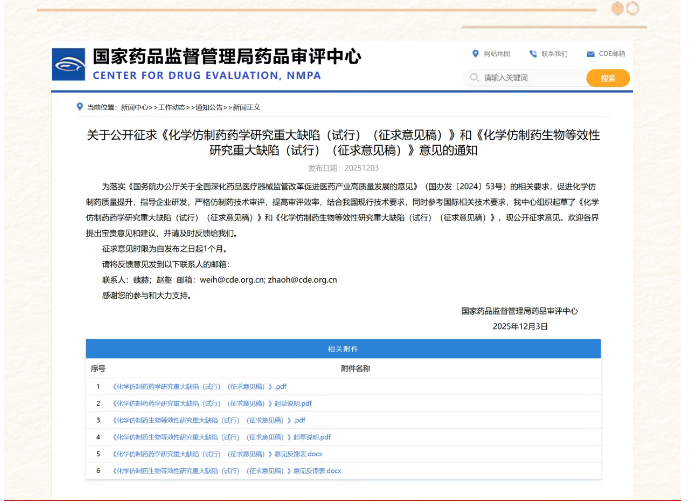Download attachment 4 生物等效性 起草说明.pdf
691x502 pixels.
point(221,437)
